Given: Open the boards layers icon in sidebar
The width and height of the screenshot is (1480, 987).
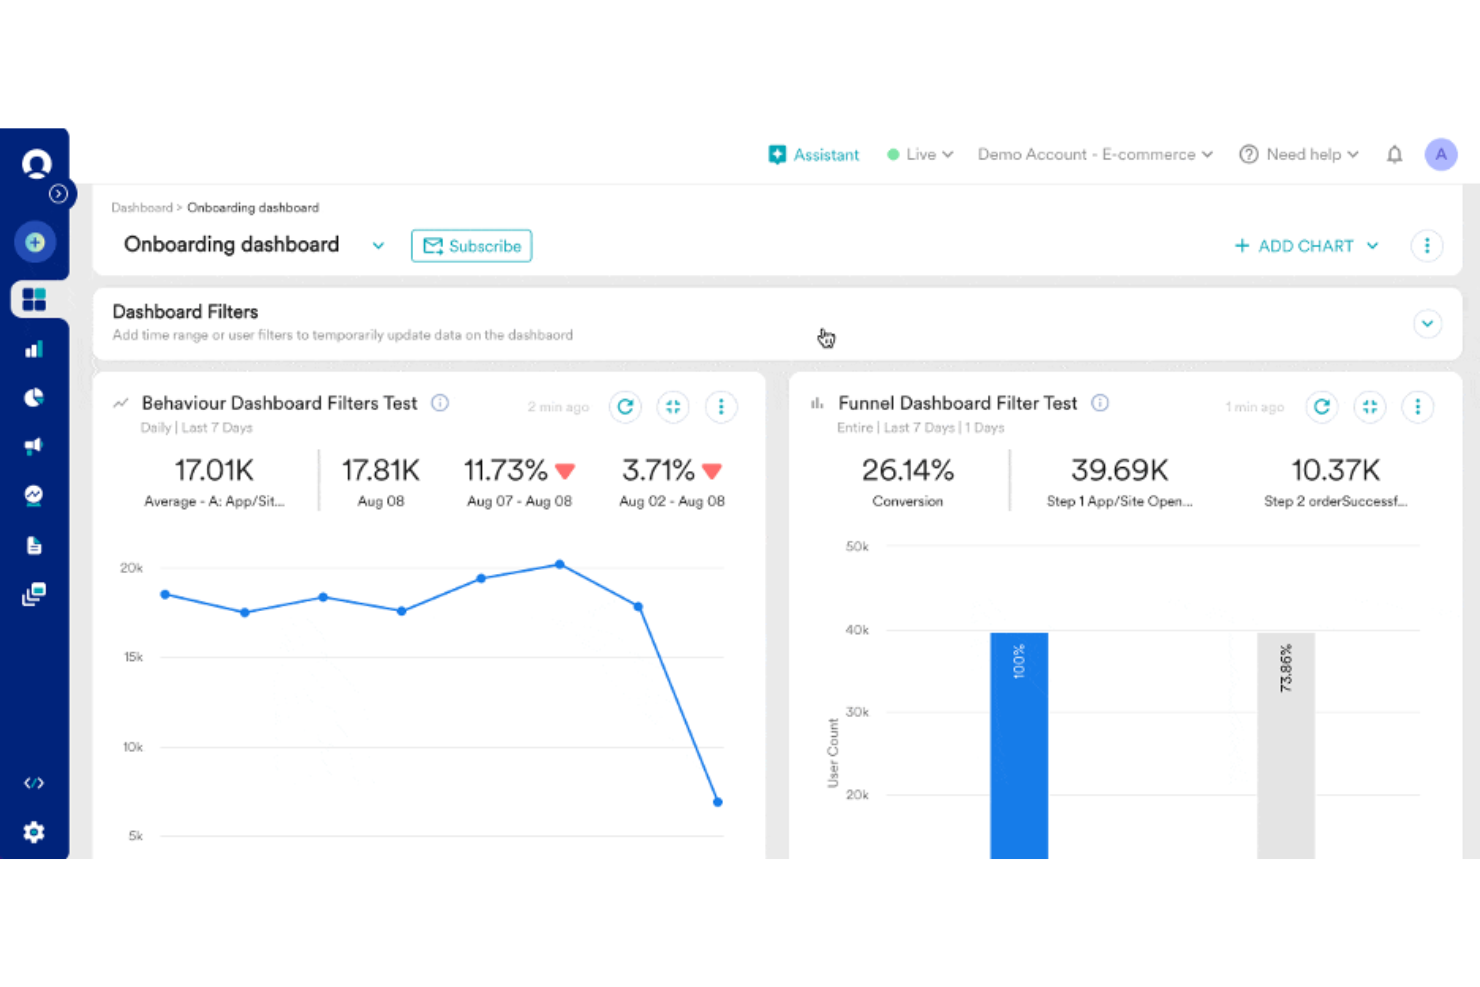Looking at the screenshot, I should [x=35, y=594].
